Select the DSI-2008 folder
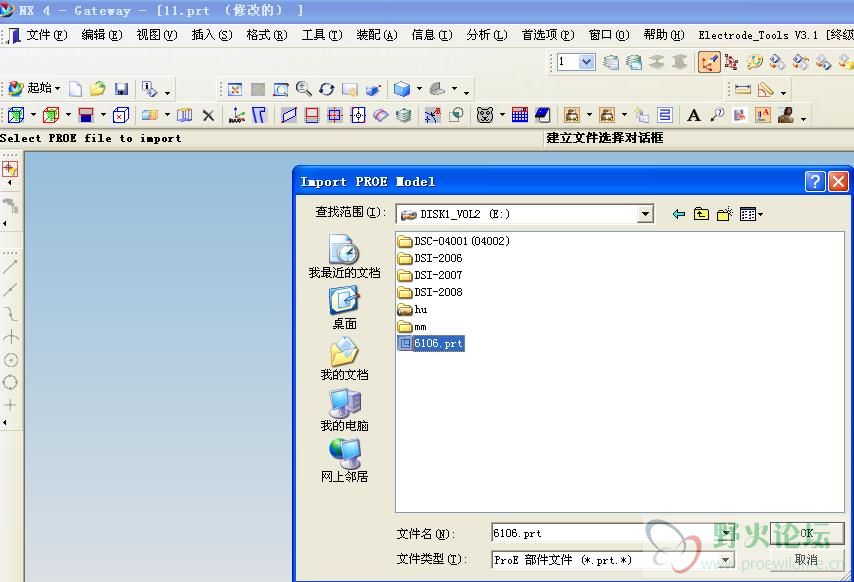This screenshot has width=854, height=582. (430, 292)
